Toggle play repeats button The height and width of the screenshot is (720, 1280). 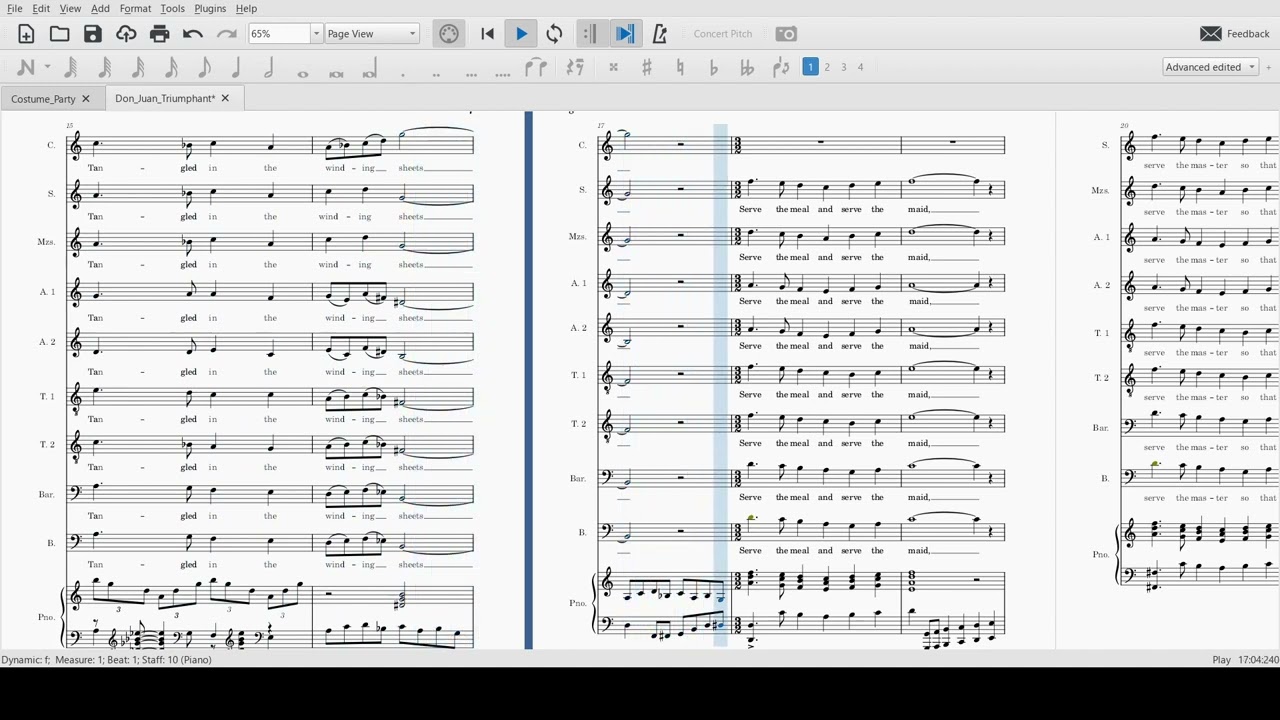click(590, 34)
